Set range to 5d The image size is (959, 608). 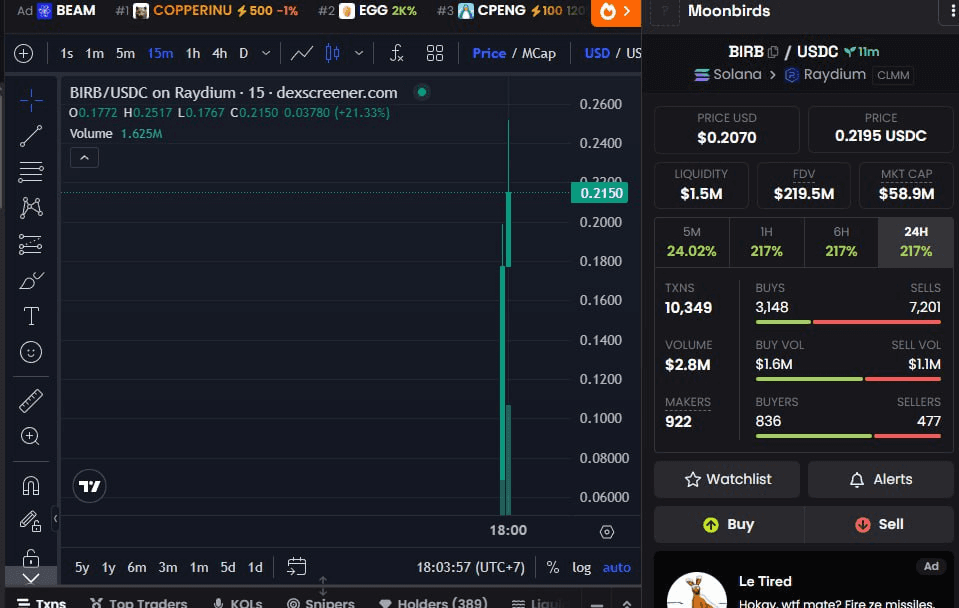click(x=228, y=568)
